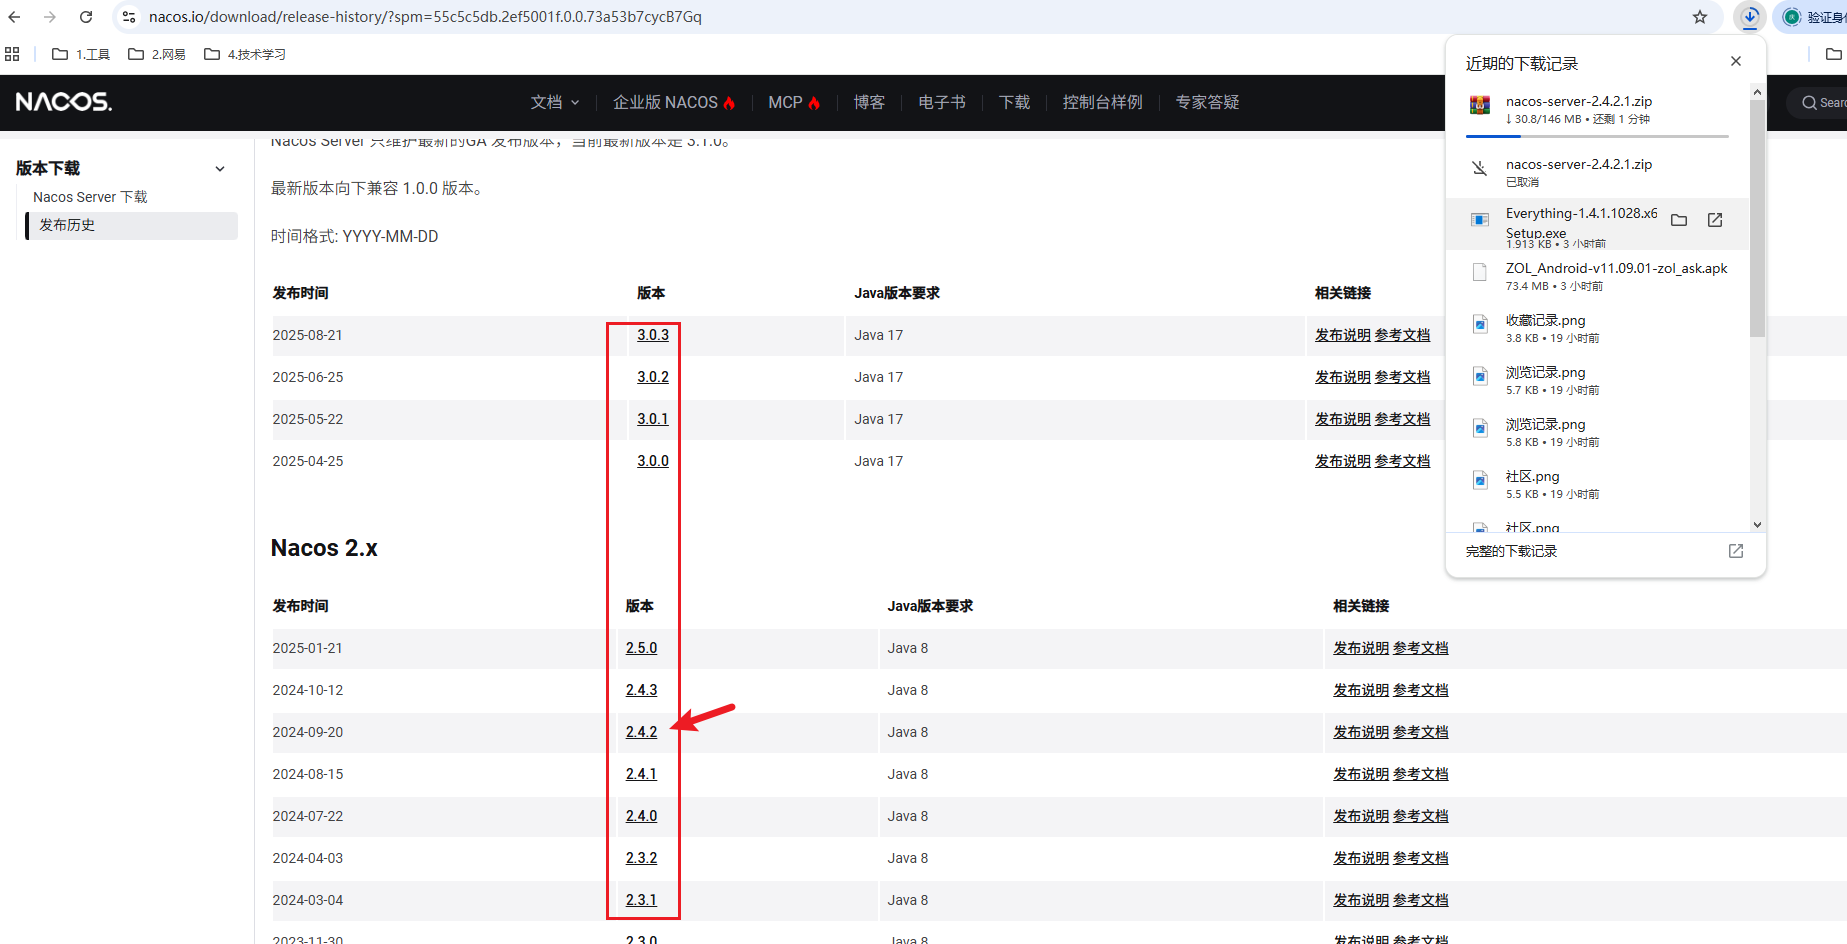Show Everything setup file in folder
The width and height of the screenshot is (1847, 944).
point(1679,220)
